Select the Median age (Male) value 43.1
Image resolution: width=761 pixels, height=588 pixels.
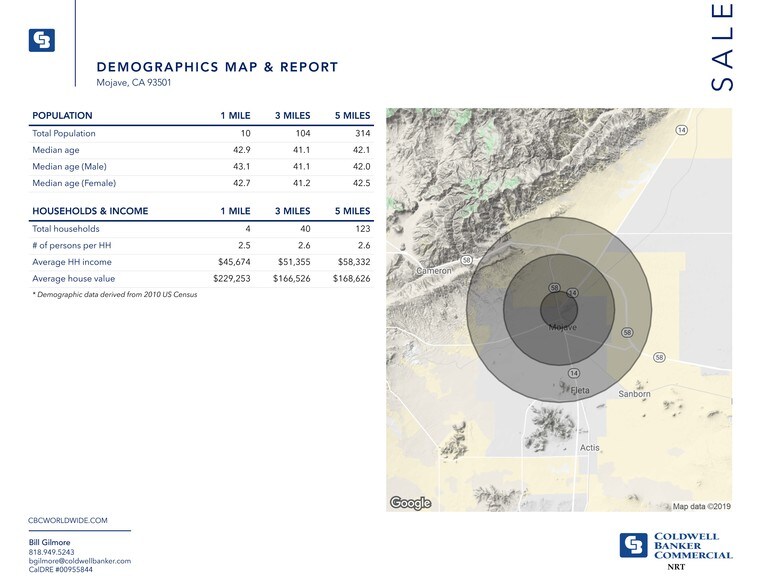[x=242, y=166]
